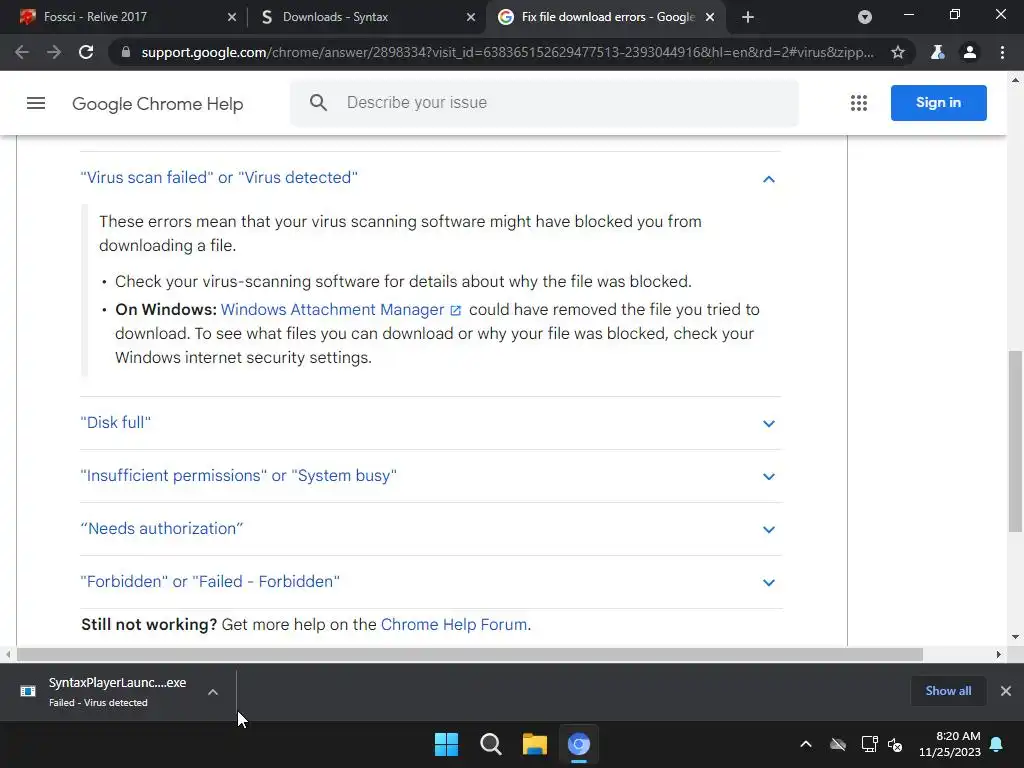Open the Chrome Help Forum link
The height and width of the screenshot is (768, 1024).
click(x=454, y=624)
